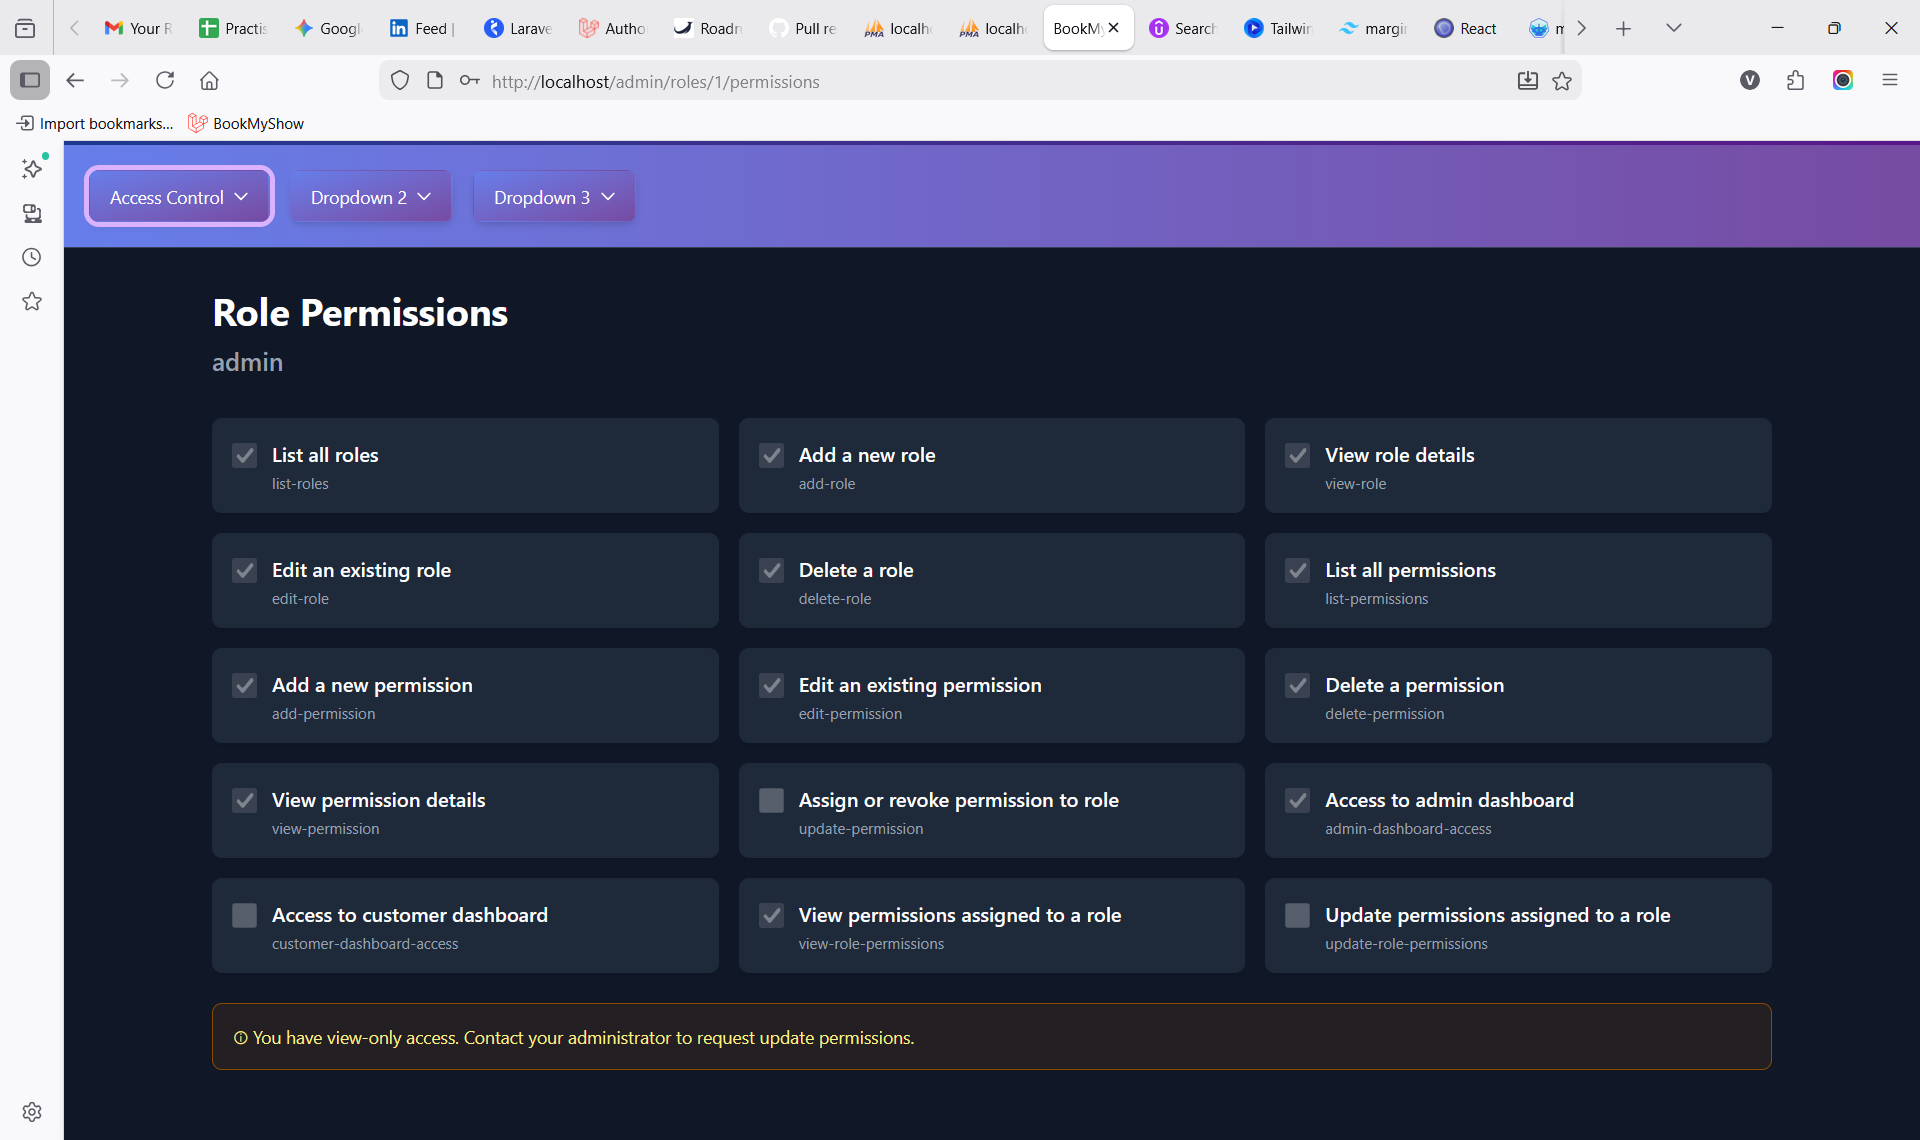Open the hamburger application menu
1920x1140 pixels.
pyautogui.click(x=1889, y=81)
